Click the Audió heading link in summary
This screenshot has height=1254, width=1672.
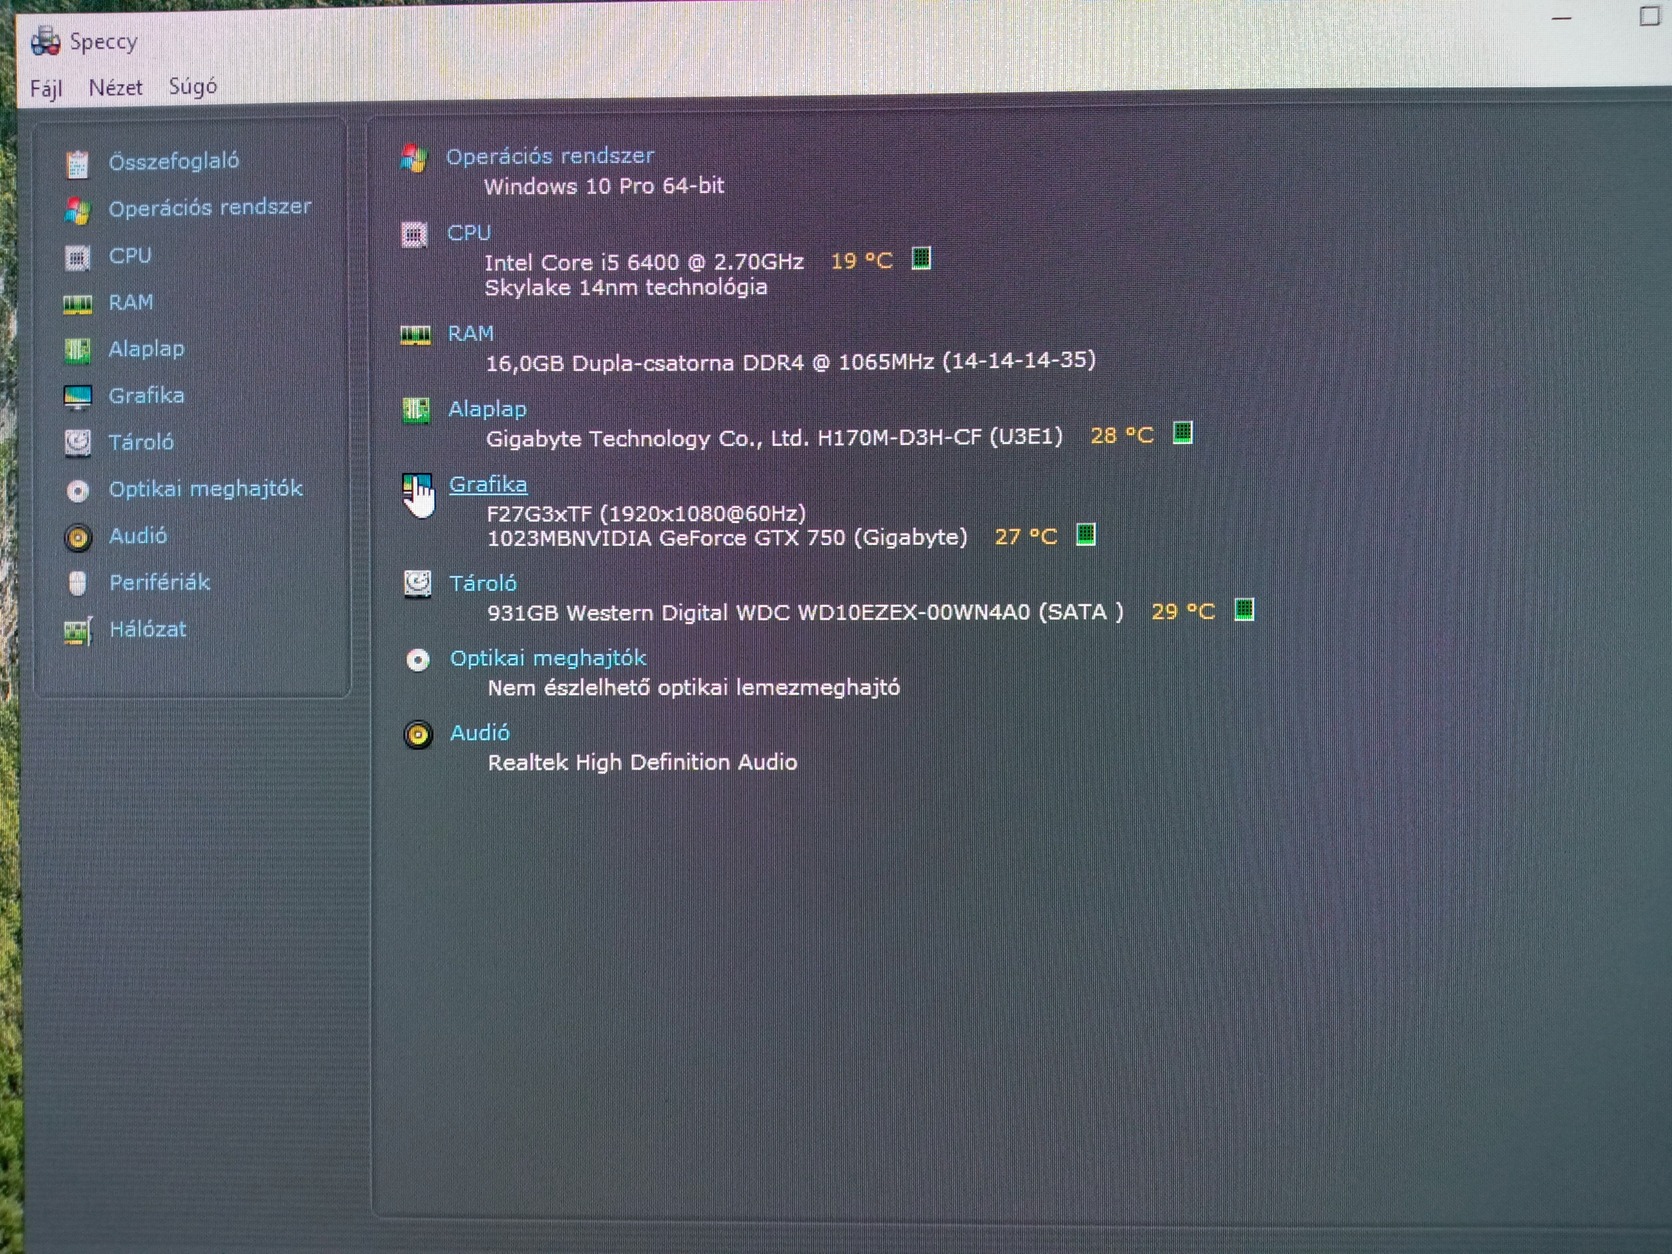pos(480,733)
